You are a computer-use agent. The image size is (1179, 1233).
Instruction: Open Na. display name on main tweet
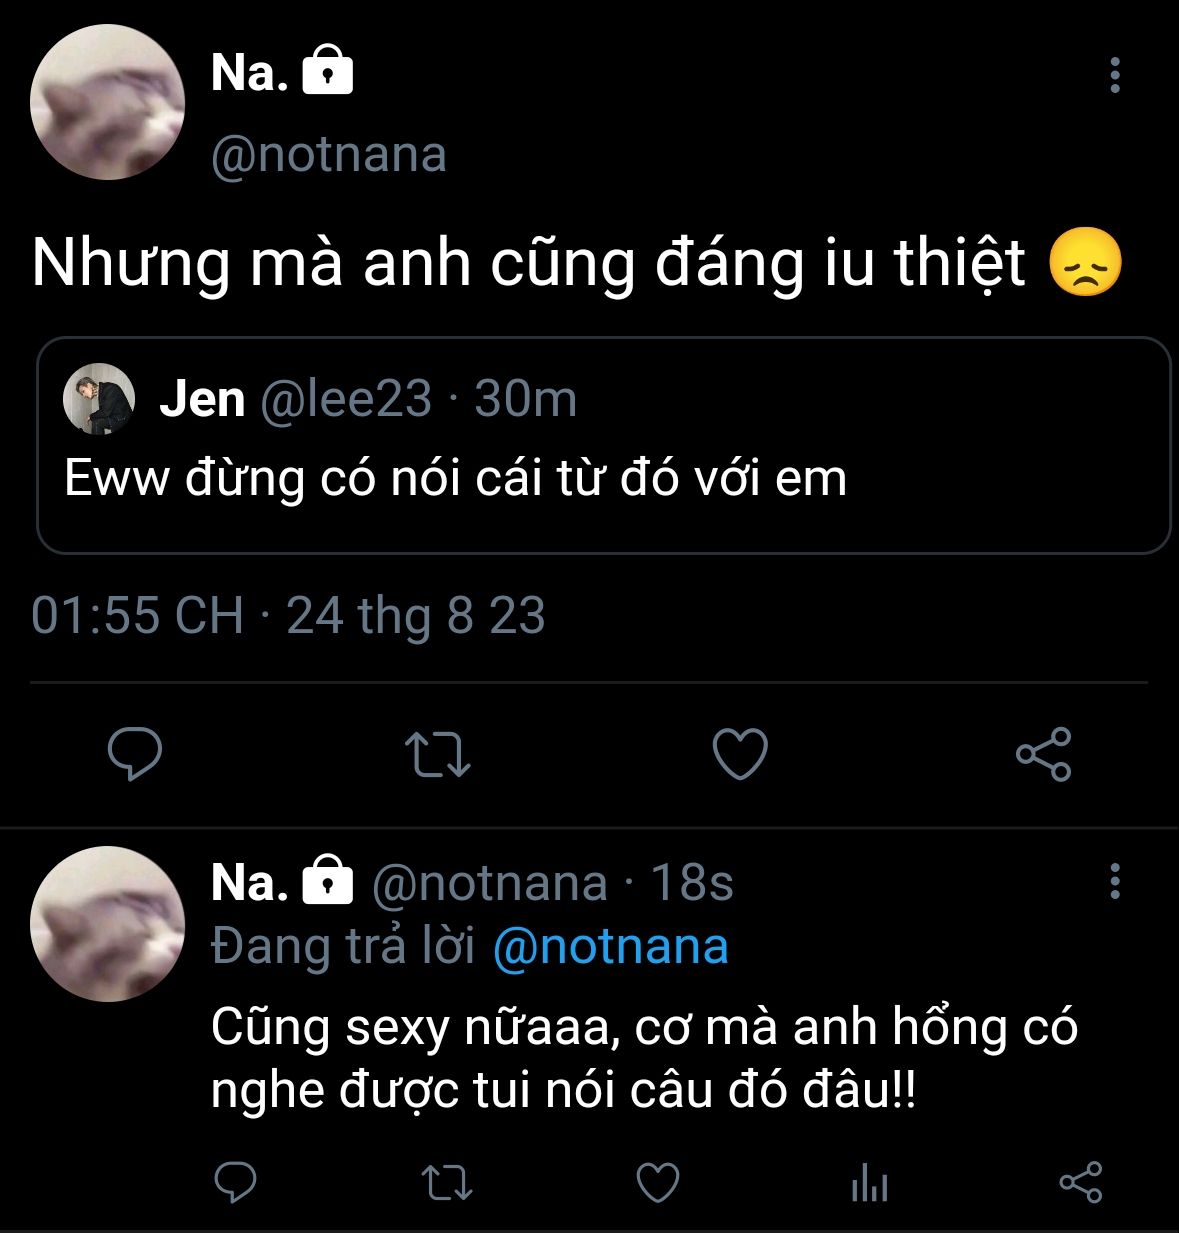[249, 73]
